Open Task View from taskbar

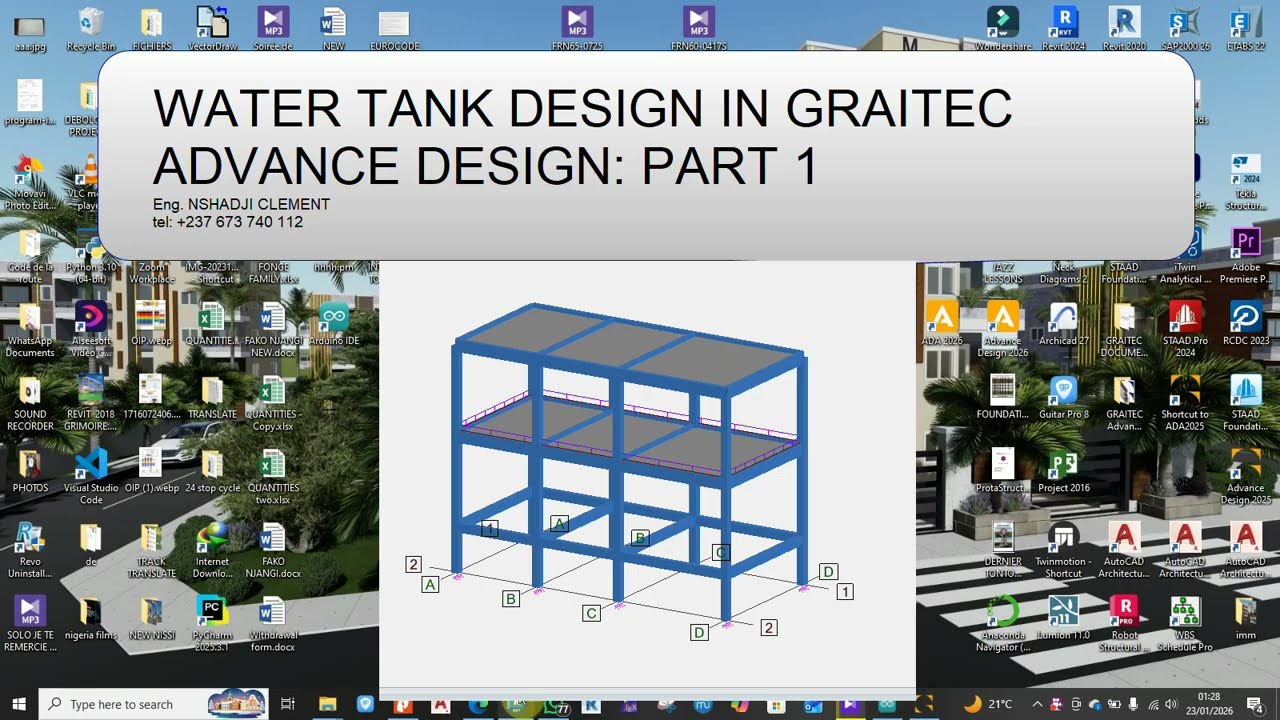point(288,704)
